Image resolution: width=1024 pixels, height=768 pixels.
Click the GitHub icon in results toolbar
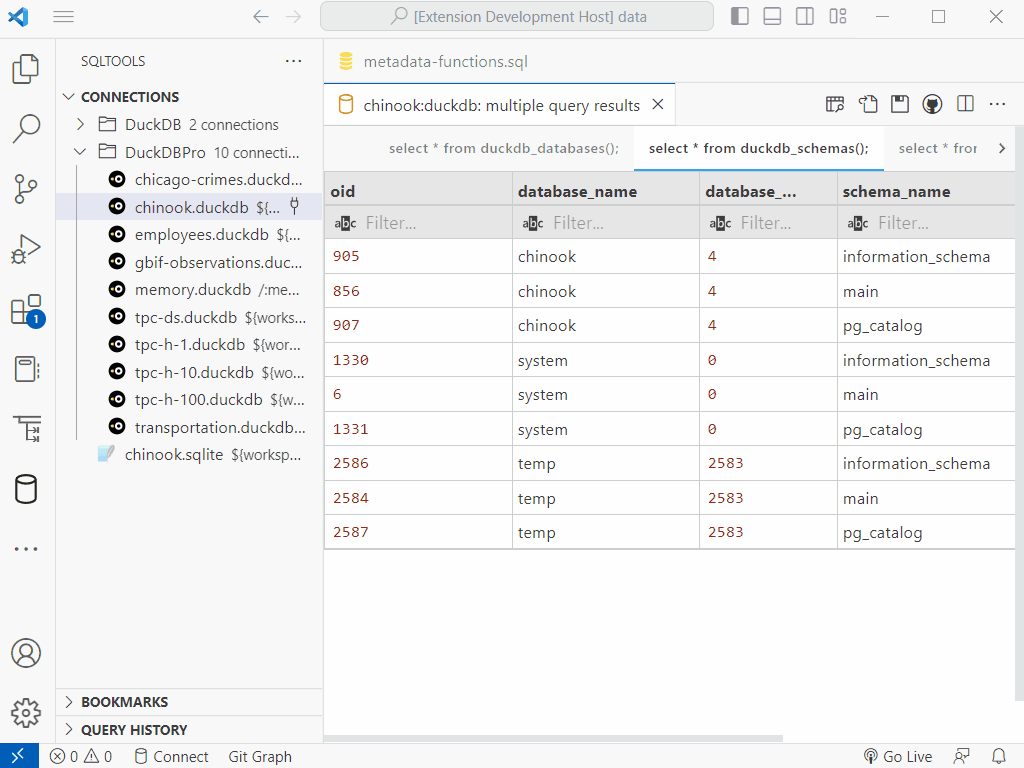tap(932, 105)
